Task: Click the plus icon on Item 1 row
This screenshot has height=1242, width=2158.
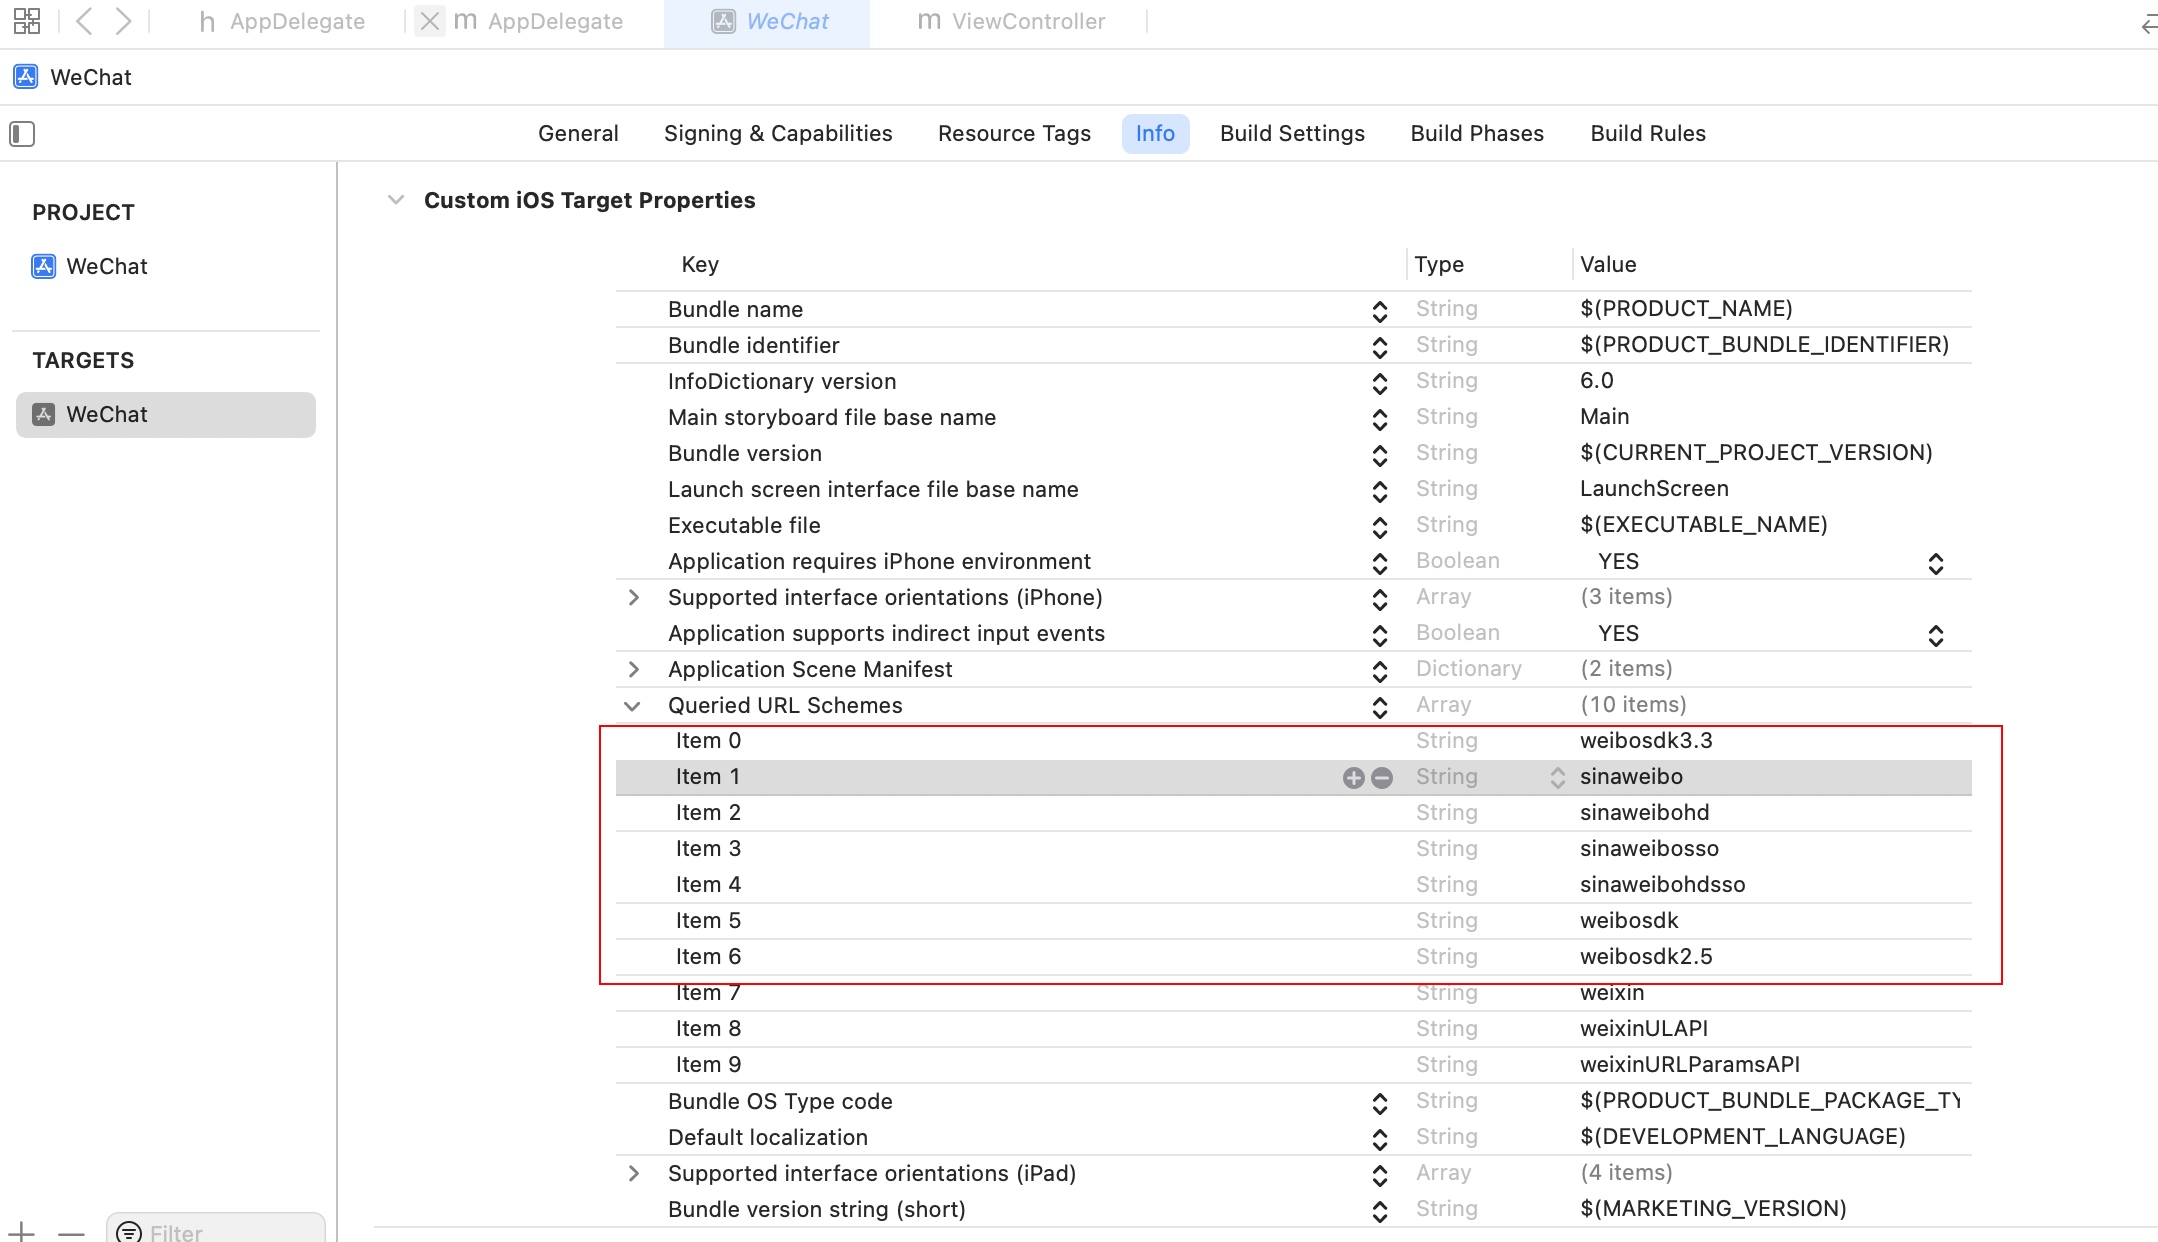Action: pyautogui.click(x=1353, y=778)
